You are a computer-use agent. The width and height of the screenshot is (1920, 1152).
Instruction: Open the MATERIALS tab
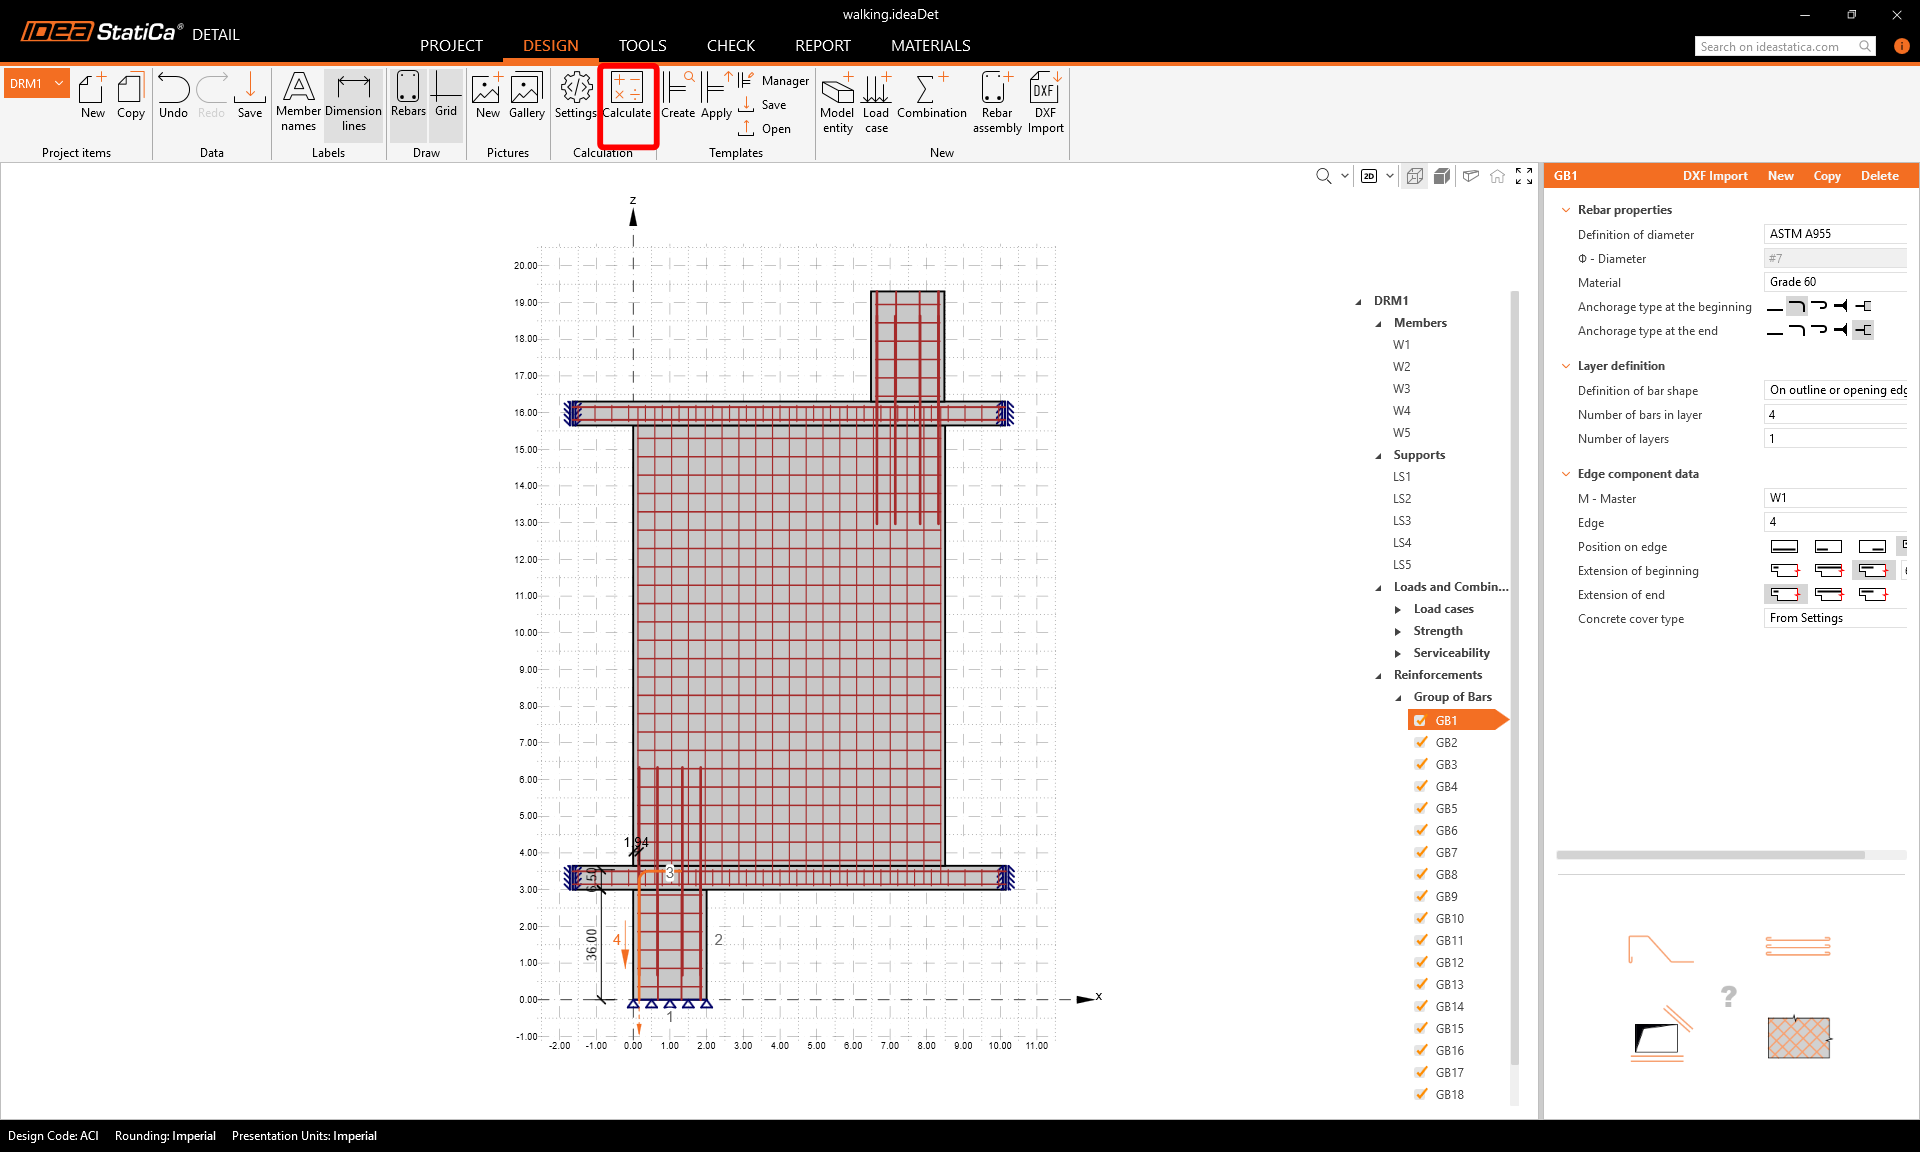coord(930,46)
